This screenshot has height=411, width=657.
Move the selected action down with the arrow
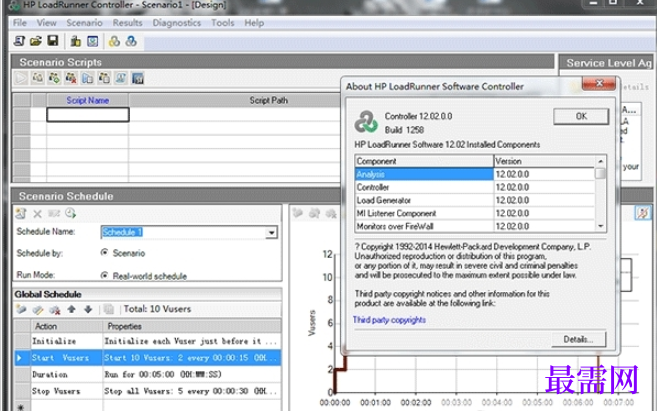coord(88,309)
